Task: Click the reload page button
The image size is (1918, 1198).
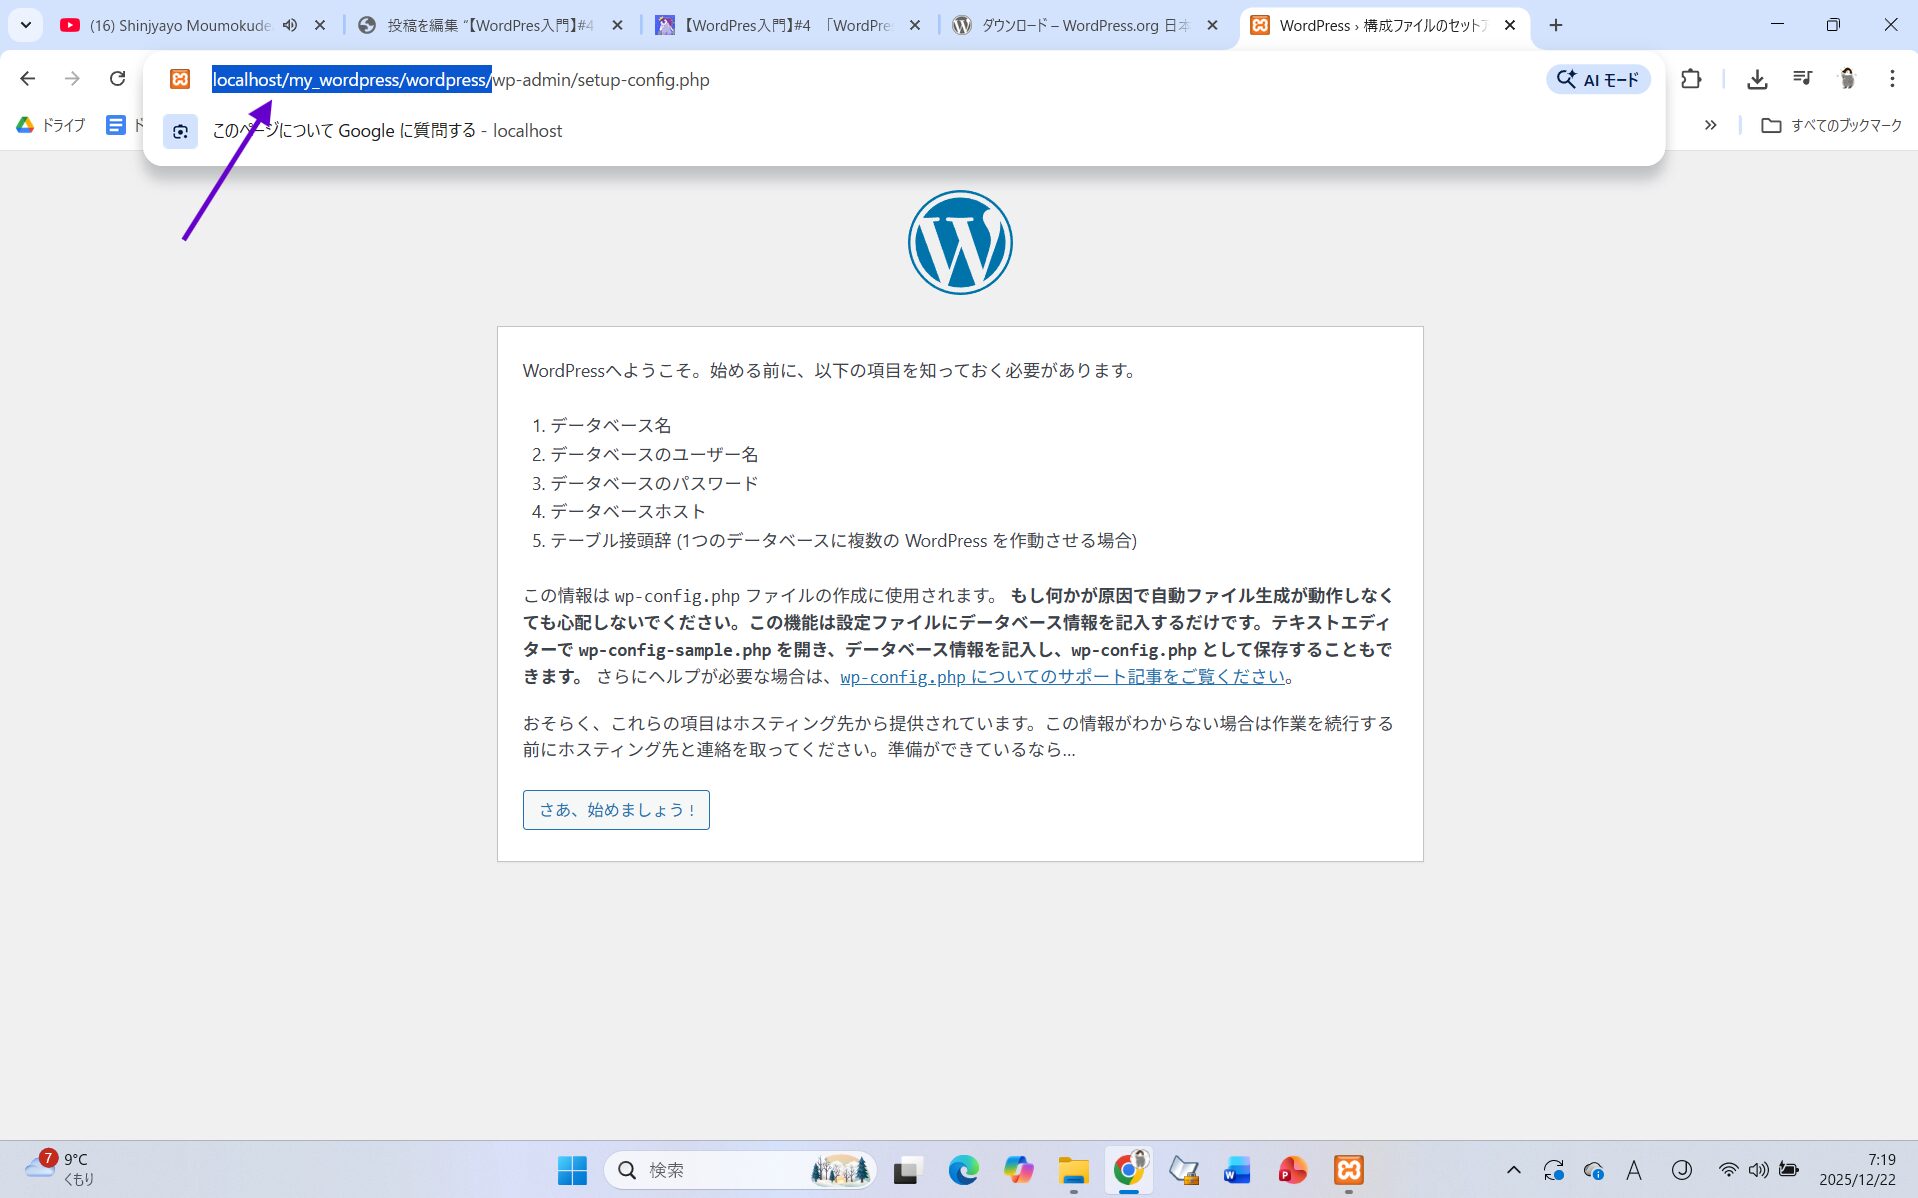Action: 117,79
